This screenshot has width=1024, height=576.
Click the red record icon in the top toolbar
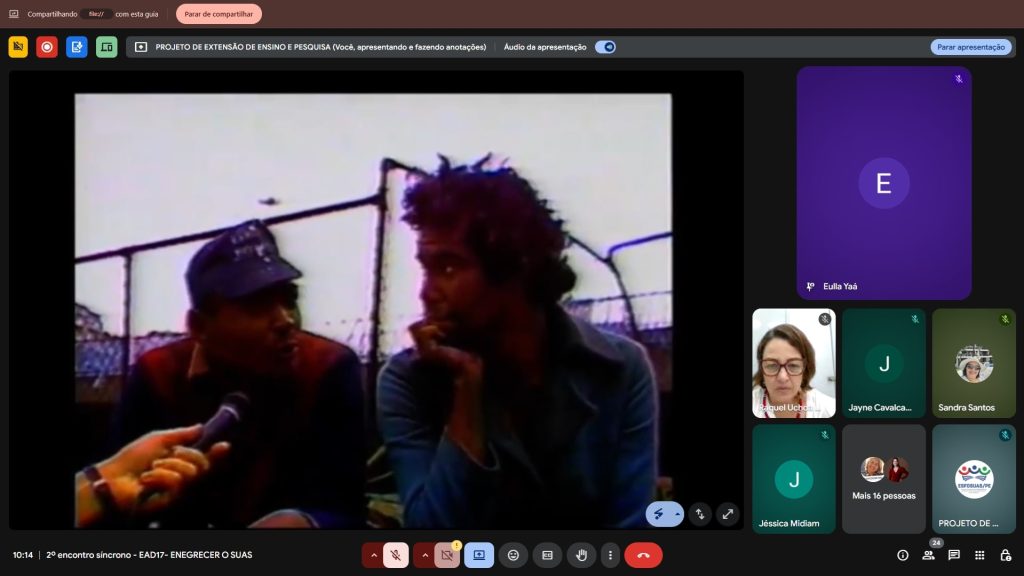pyautogui.click(x=47, y=47)
